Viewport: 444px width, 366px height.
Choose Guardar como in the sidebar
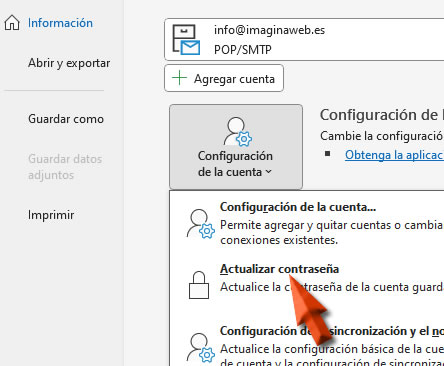[x=66, y=119]
